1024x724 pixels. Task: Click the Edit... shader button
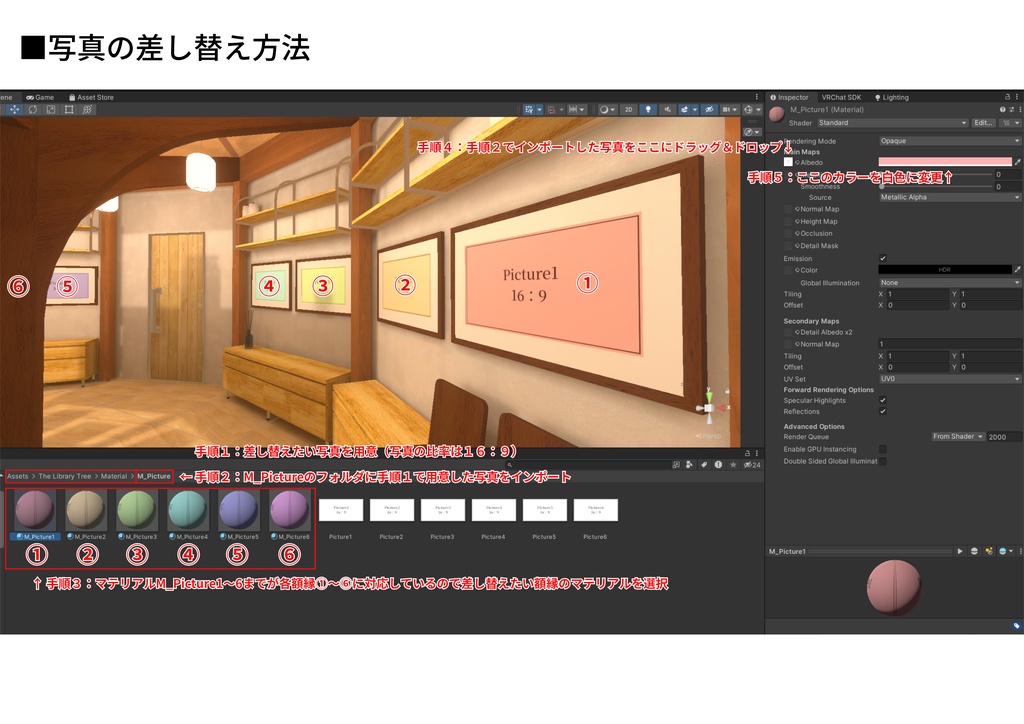coord(984,123)
